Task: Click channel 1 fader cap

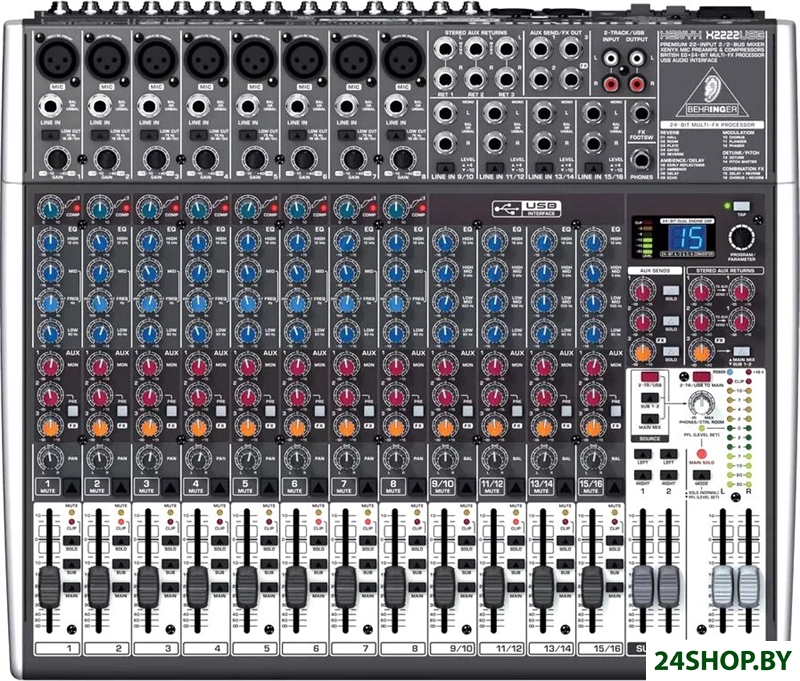Action: click(x=50, y=587)
